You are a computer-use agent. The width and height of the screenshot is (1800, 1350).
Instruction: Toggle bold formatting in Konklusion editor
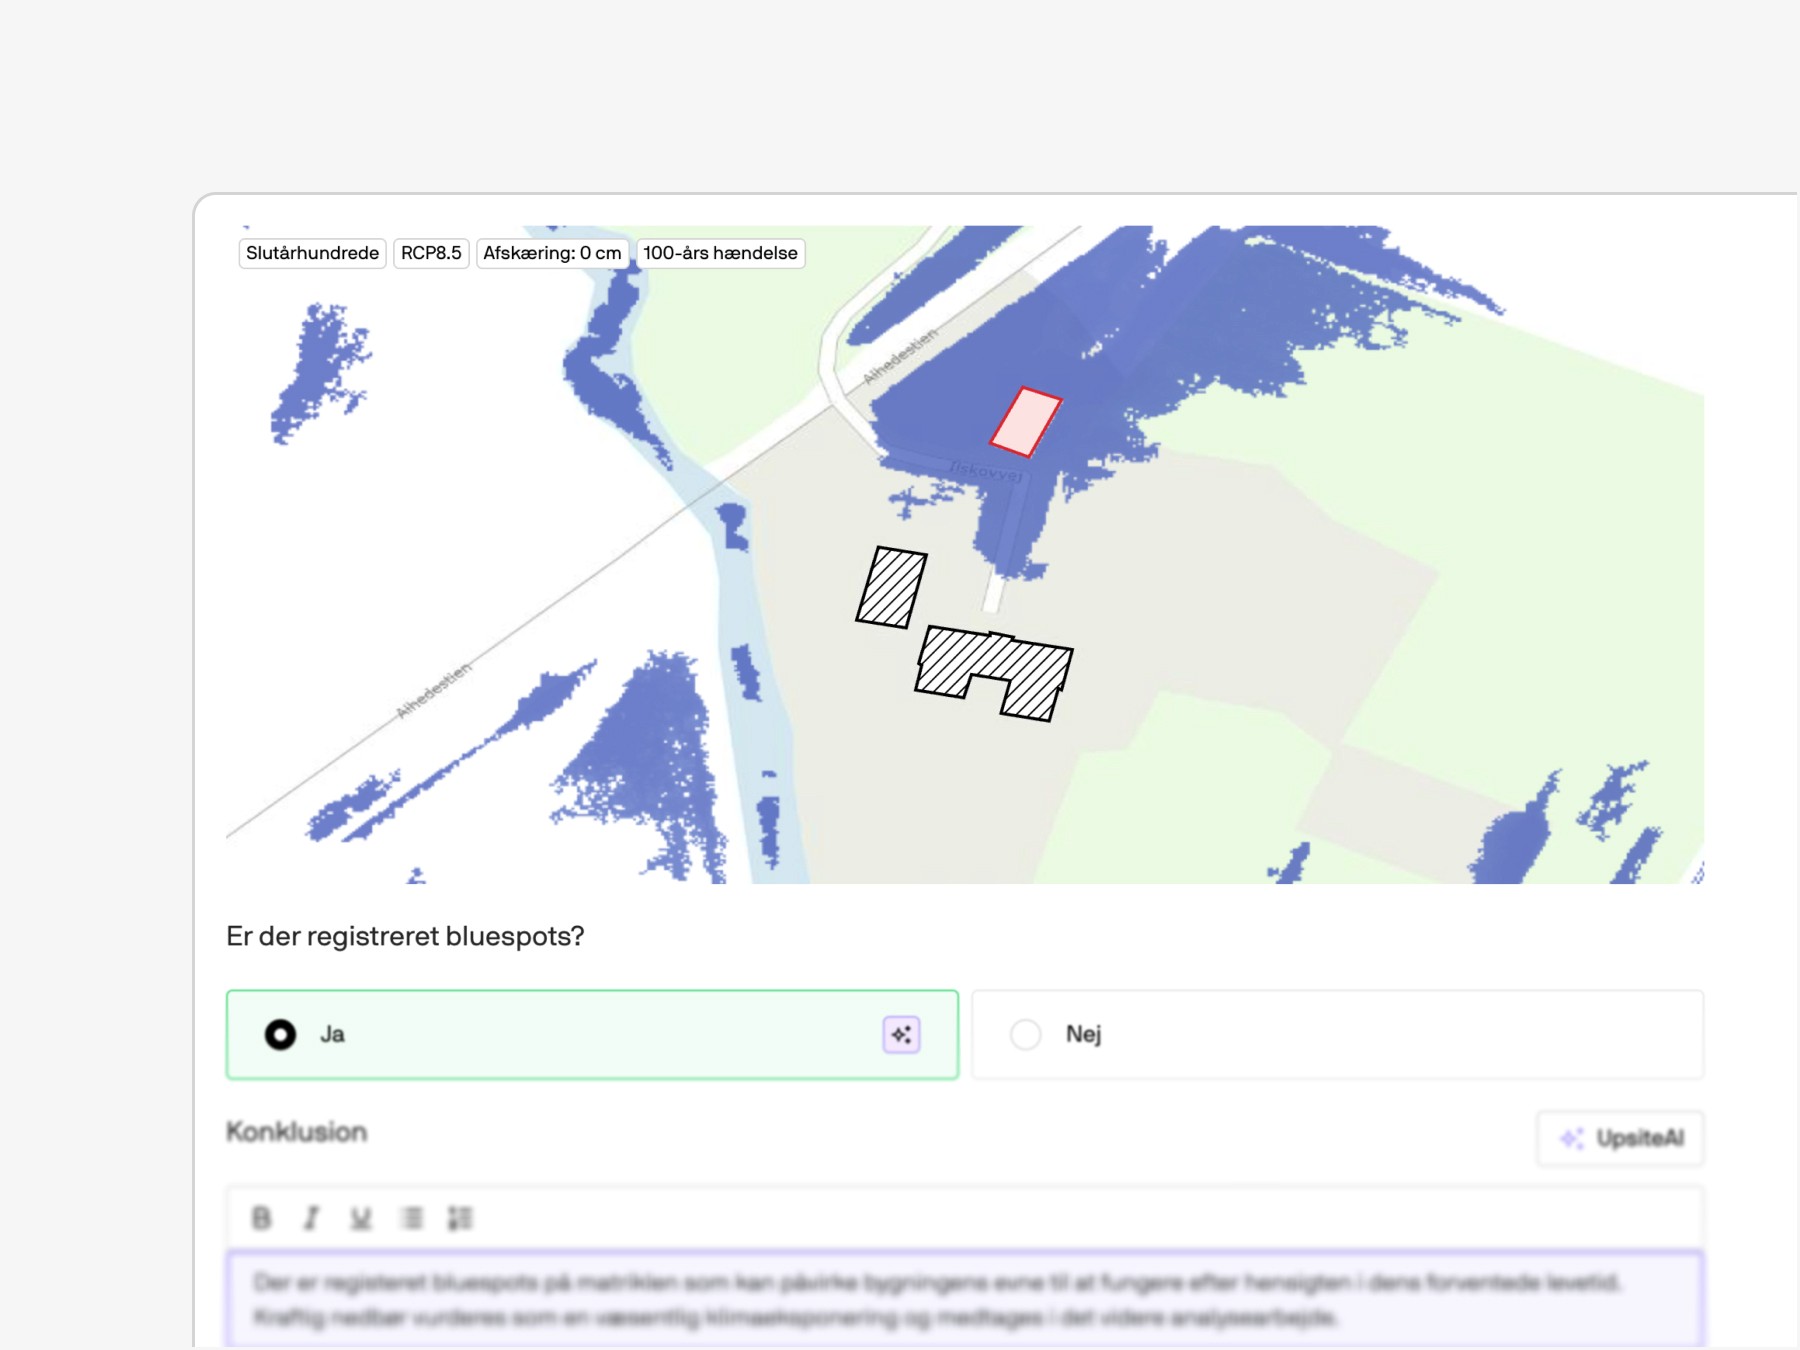(262, 1218)
